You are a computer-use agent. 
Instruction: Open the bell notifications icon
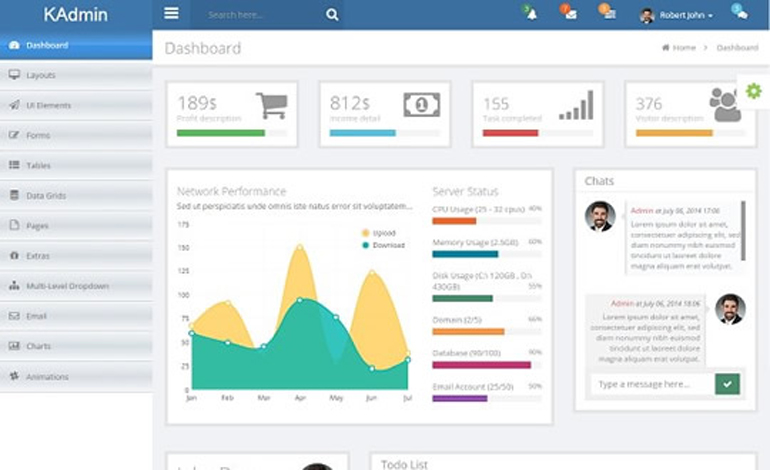pyautogui.click(x=531, y=14)
